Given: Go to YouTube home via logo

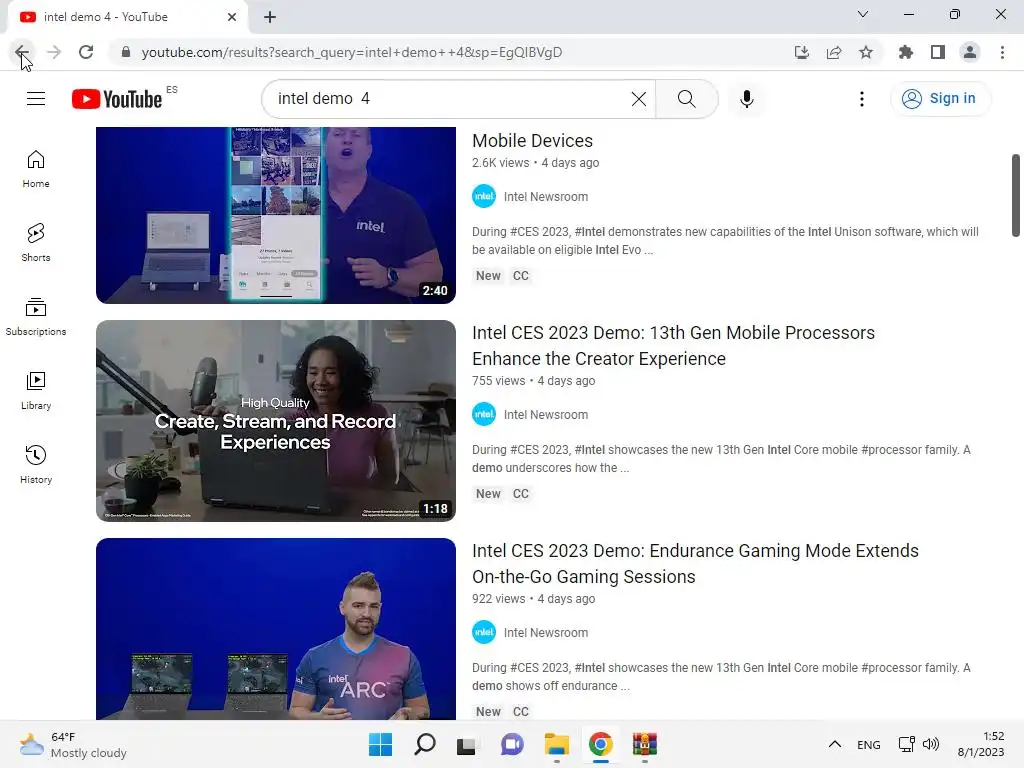Looking at the screenshot, I should (117, 99).
